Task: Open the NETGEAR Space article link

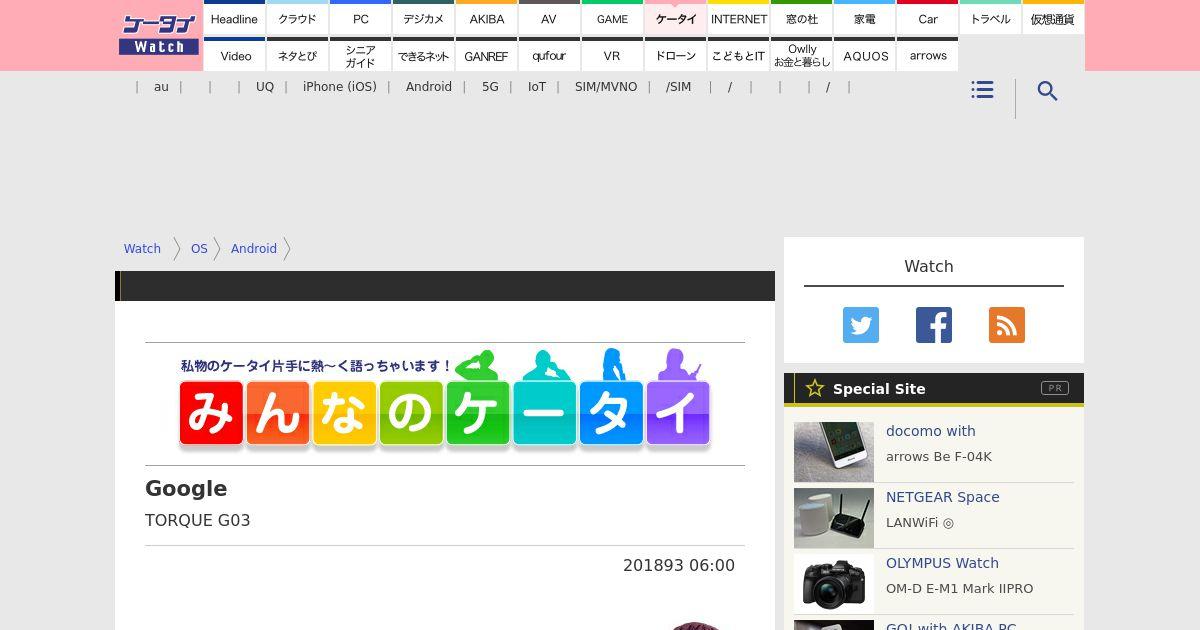Action: [x=943, y=497]
